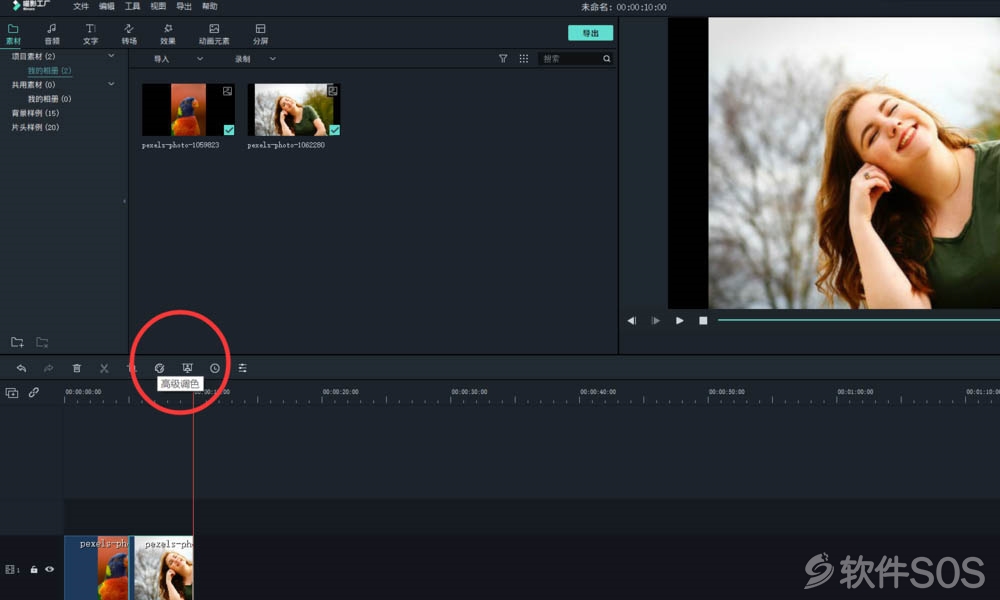The image size is (1000, 600).
Task: Delete the selected media folder
Action: 42,342
